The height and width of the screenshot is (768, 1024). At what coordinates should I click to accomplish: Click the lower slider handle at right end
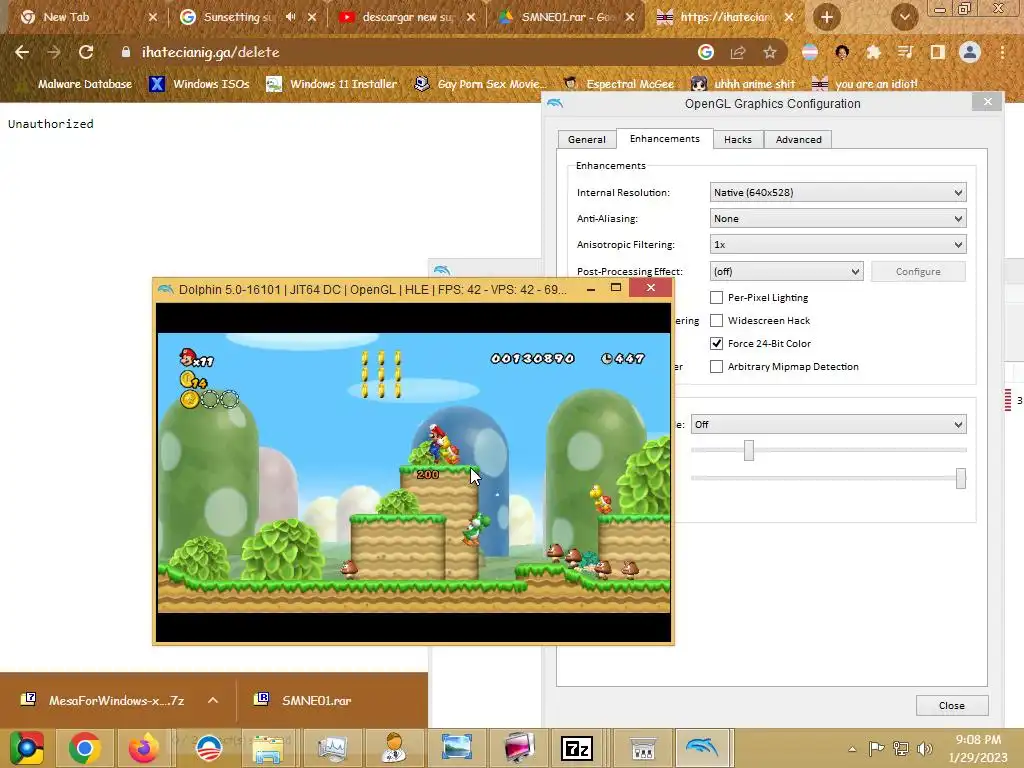click(x=961, y=478)
